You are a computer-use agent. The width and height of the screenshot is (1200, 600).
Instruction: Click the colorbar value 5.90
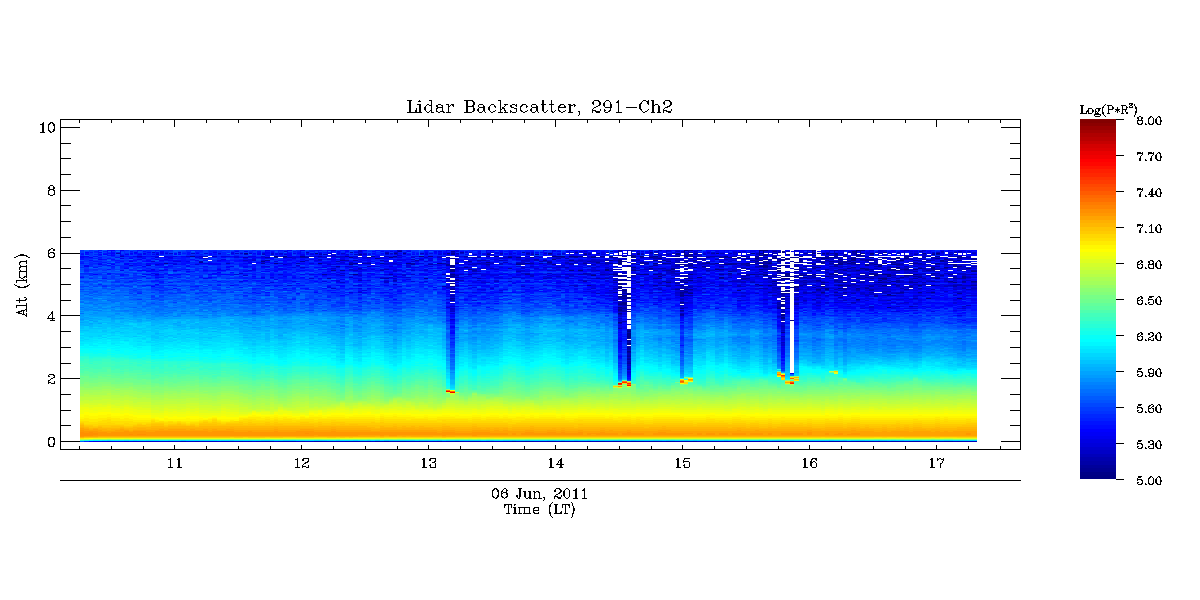1149,373
